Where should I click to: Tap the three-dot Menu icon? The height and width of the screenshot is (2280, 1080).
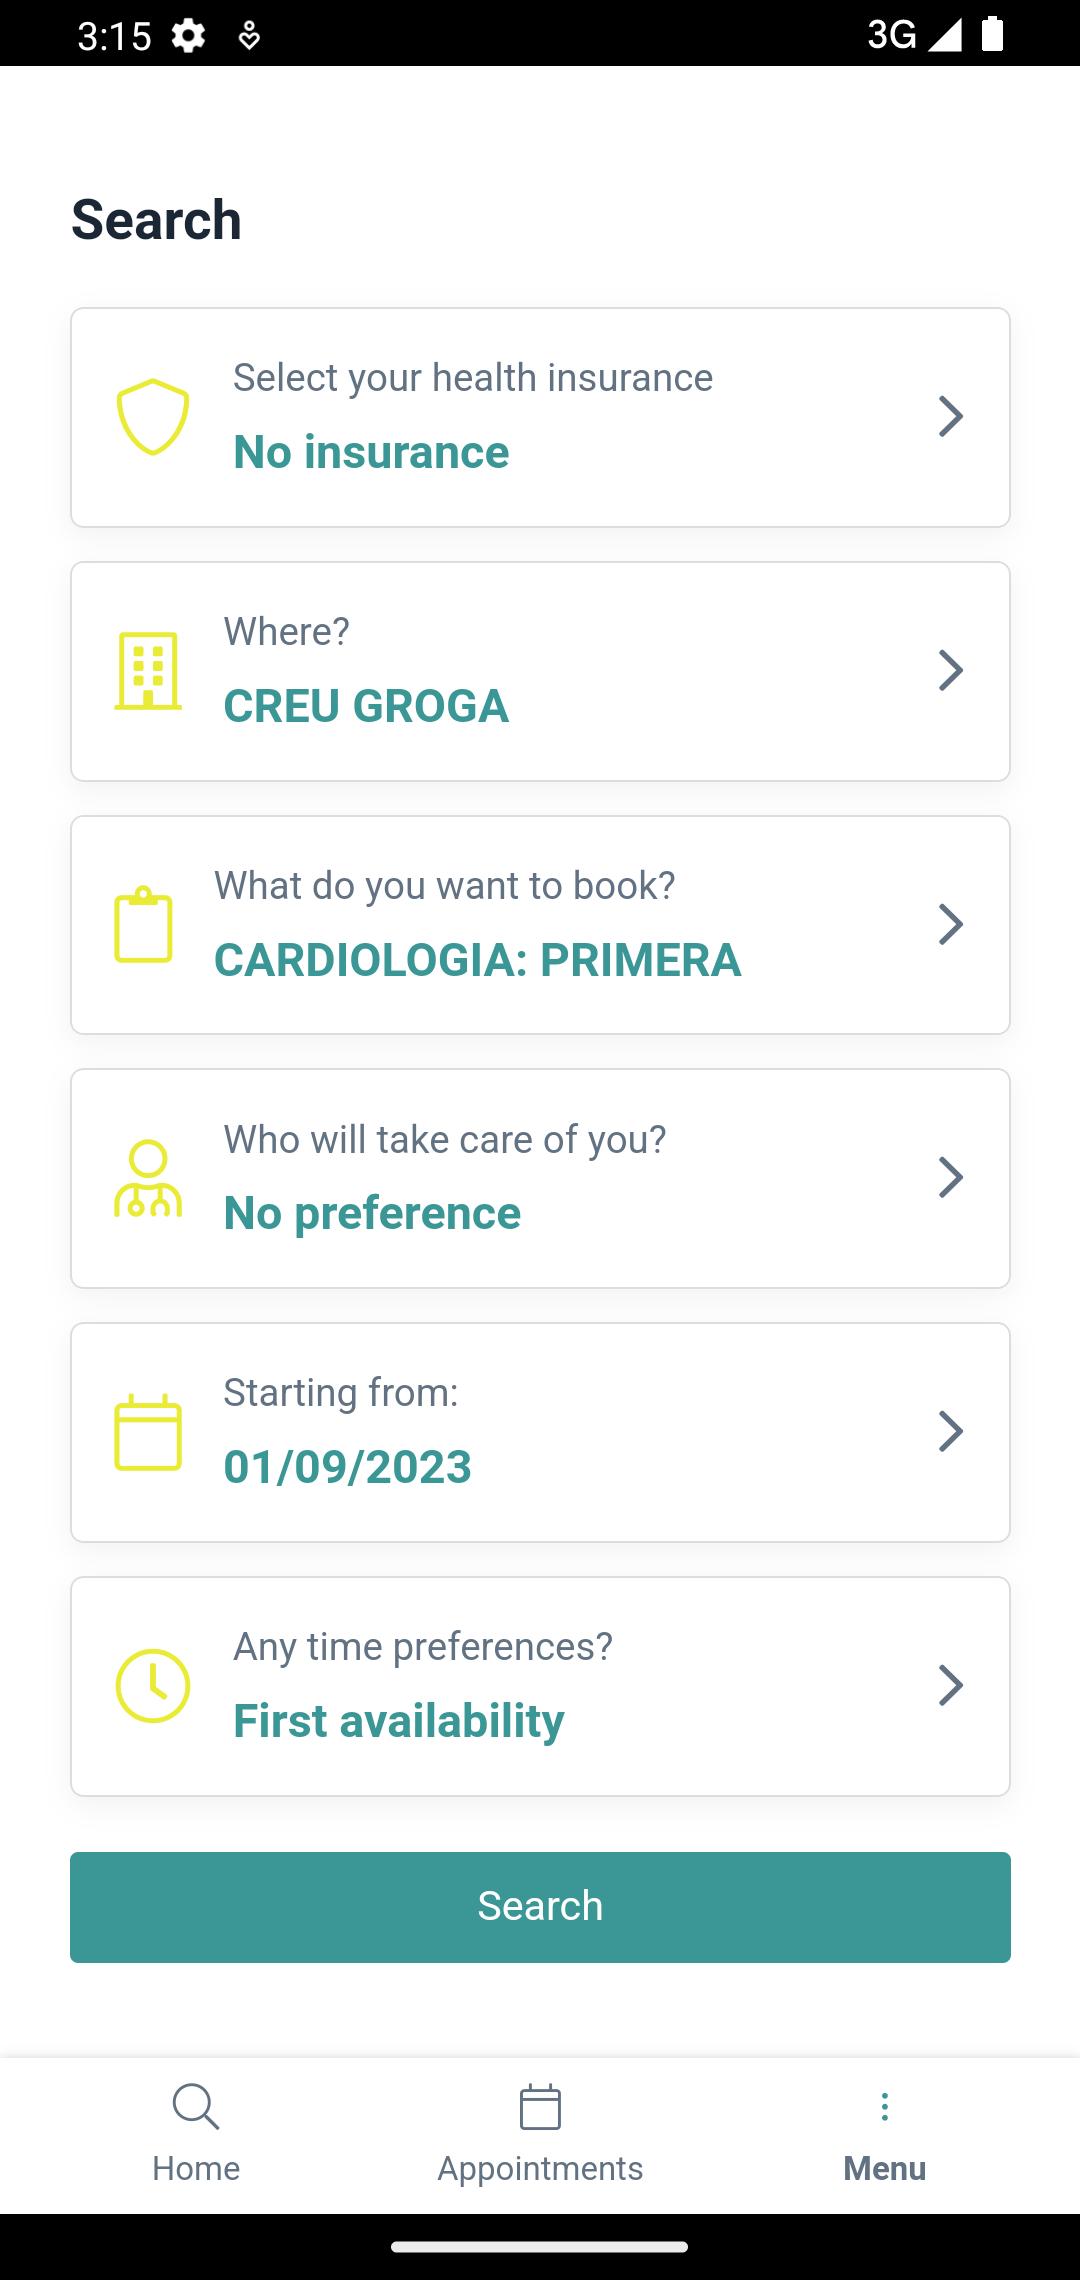point(884,2107)
